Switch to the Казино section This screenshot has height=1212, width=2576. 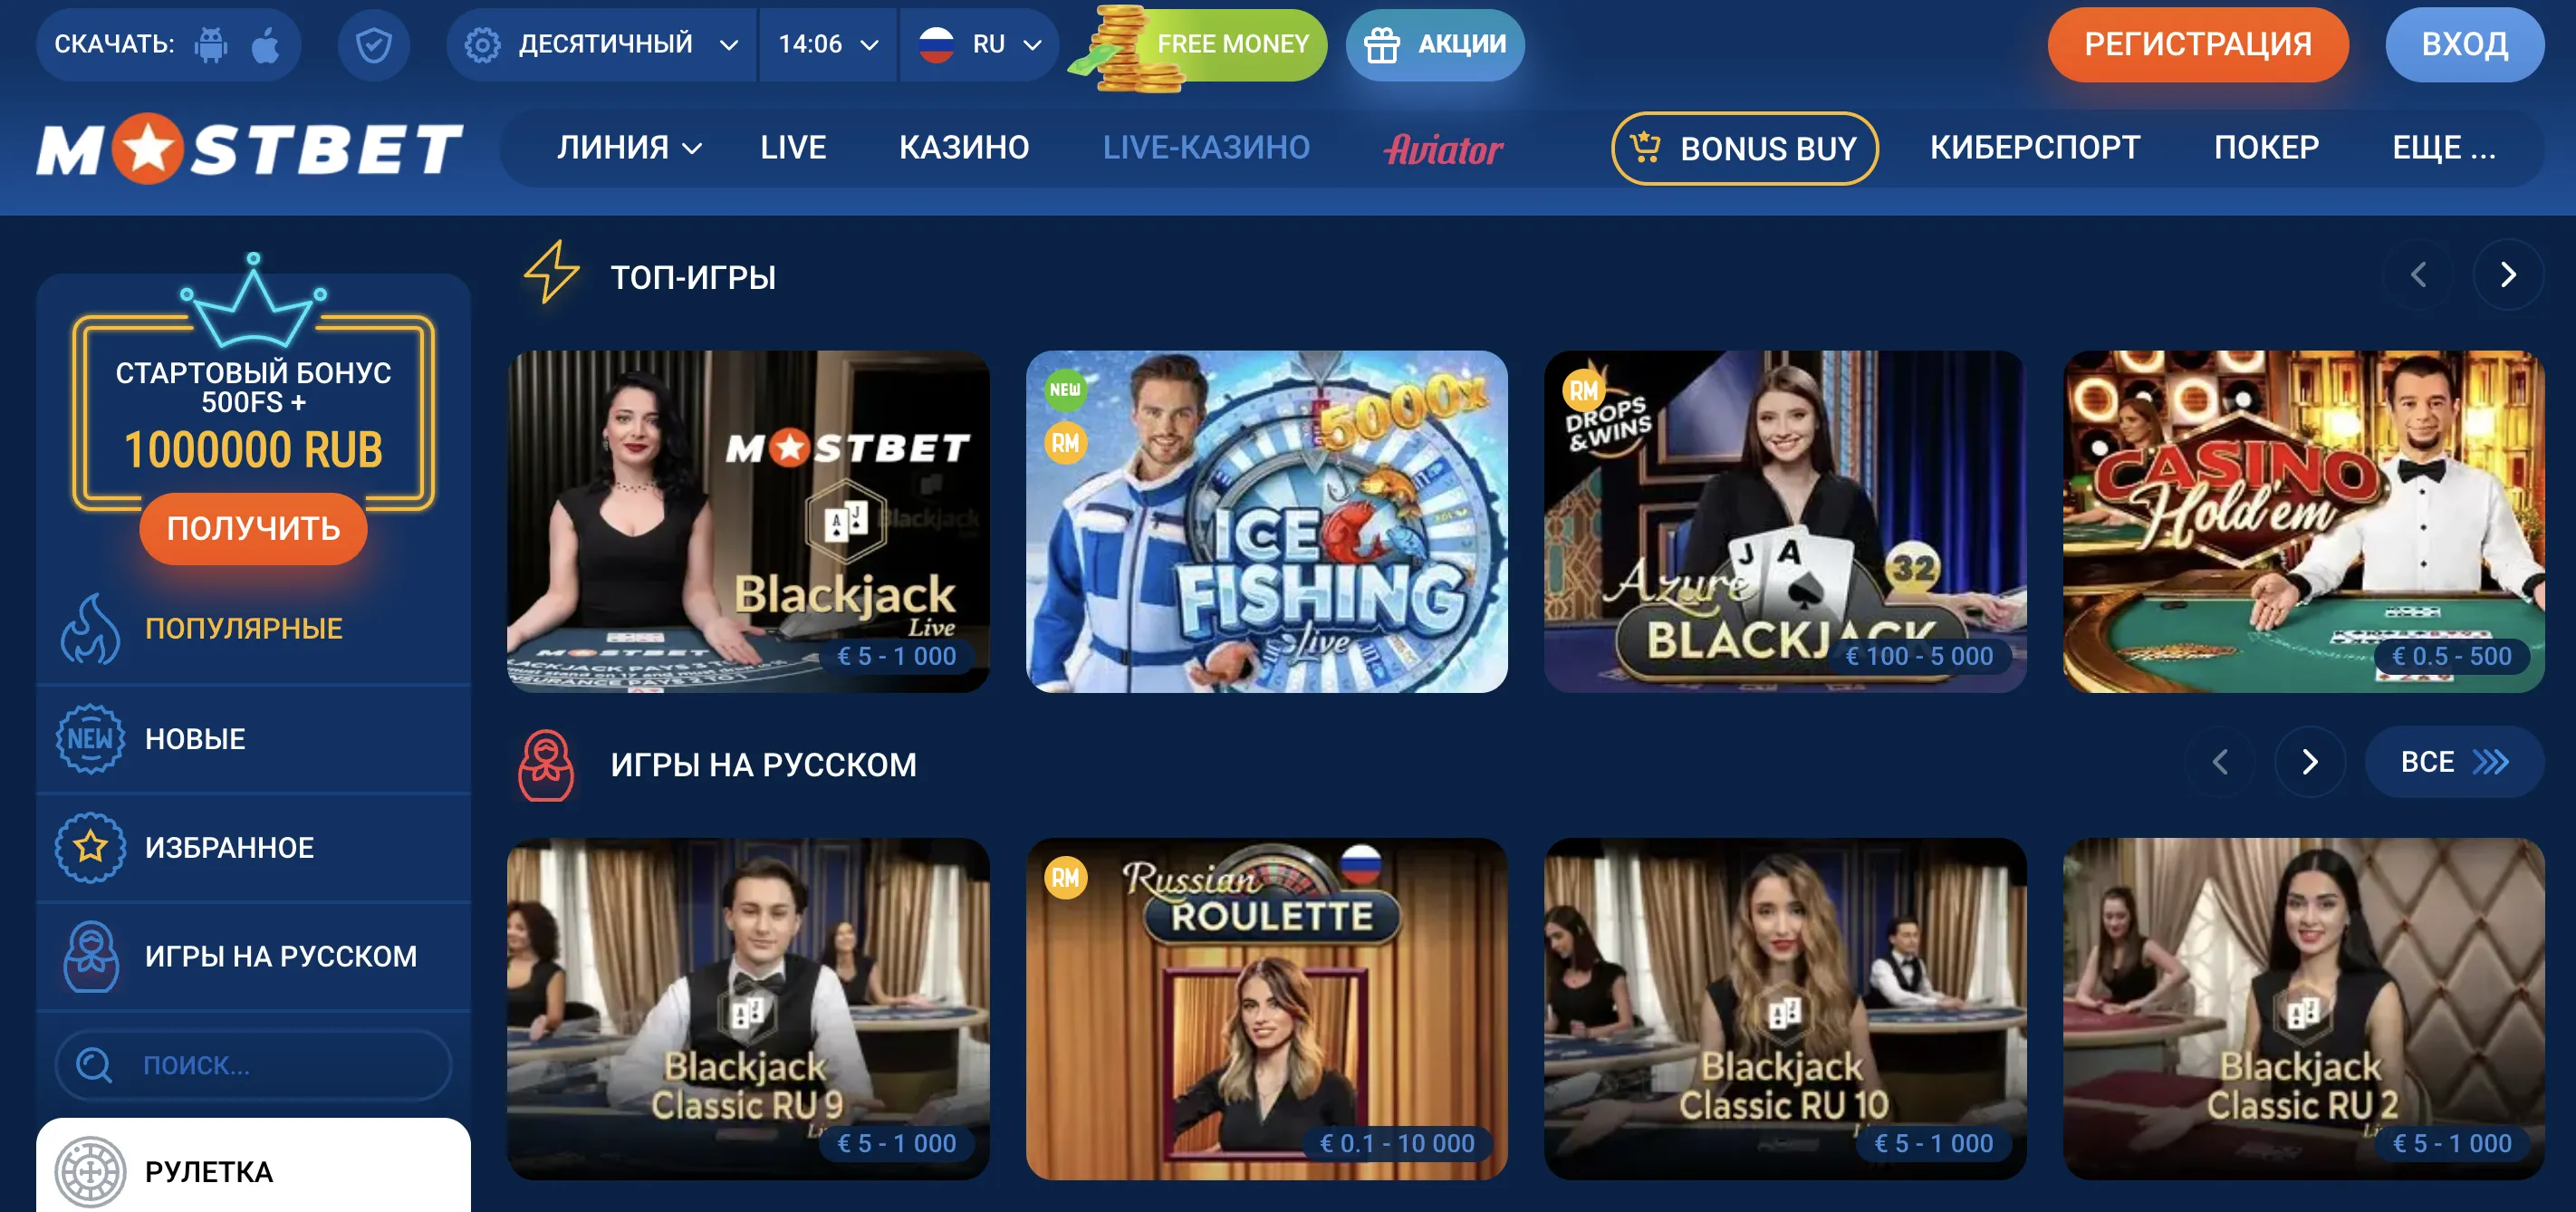[963, 148]
